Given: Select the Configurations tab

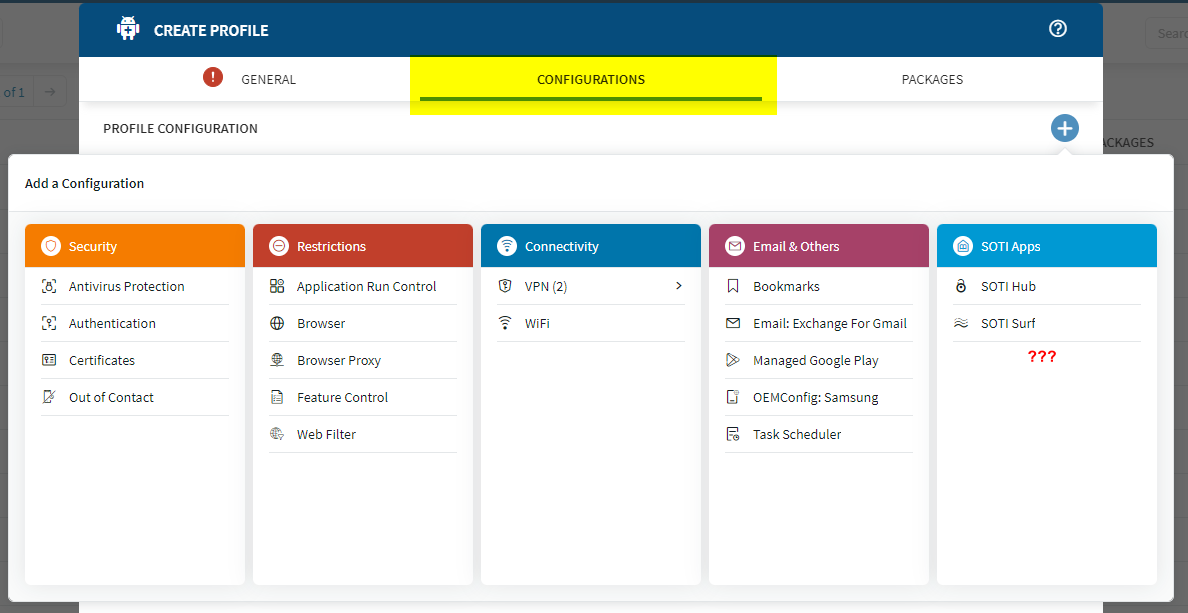Looking at the screenshot, I should pyautogui.click(x=591, y=80).
